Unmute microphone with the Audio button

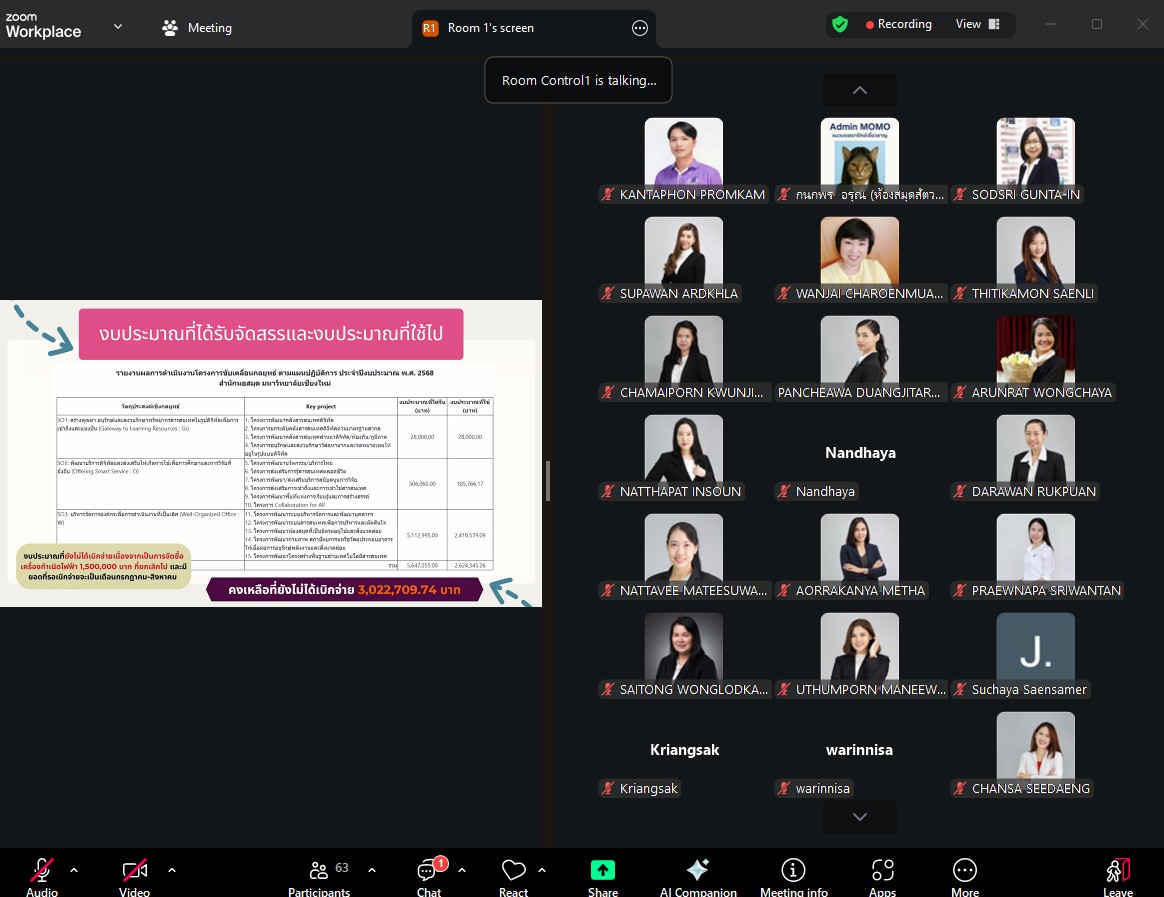pyautogui.click(x=42, y=877)
